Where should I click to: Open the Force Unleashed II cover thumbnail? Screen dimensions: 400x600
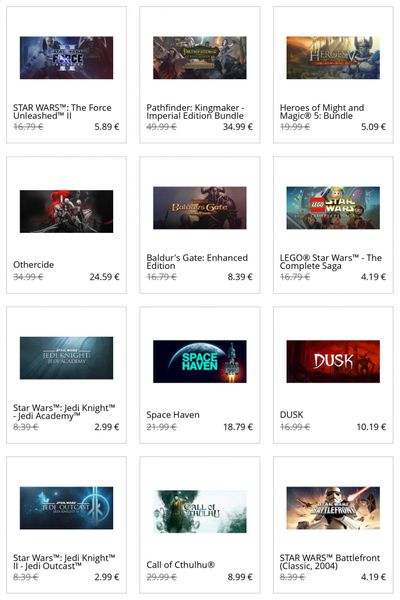pos(66,58)
